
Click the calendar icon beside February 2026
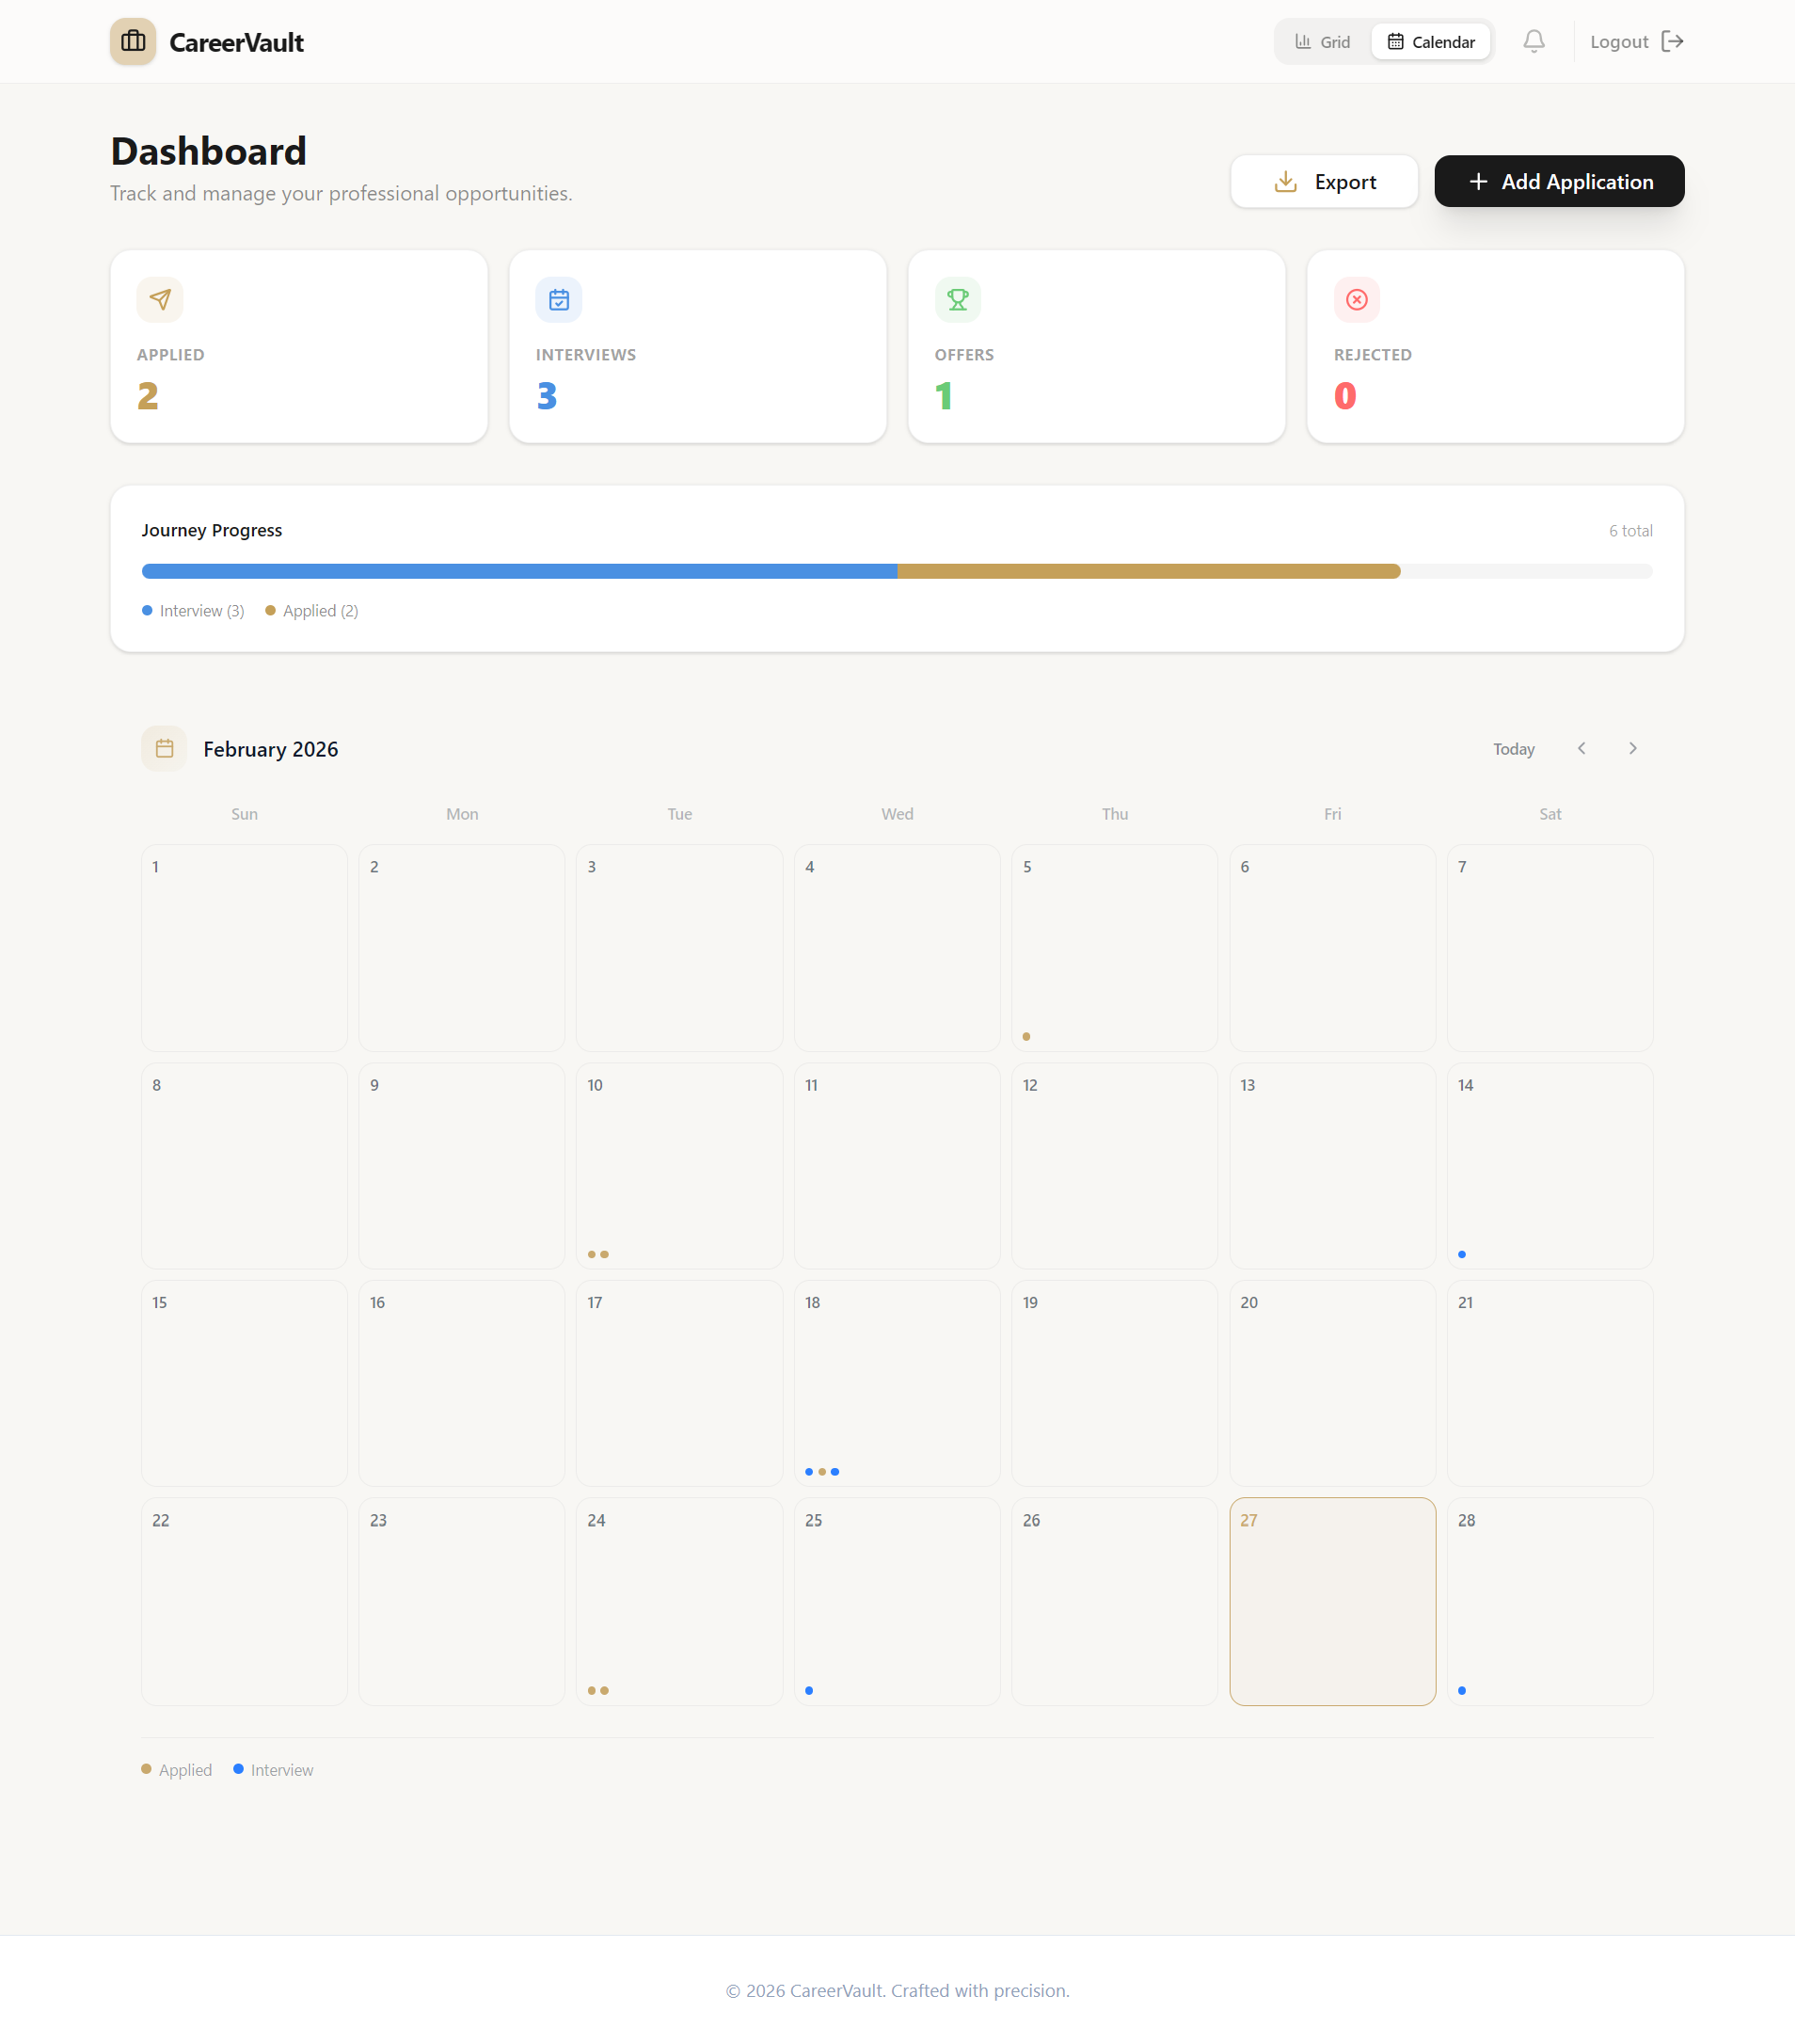point(164,748)
